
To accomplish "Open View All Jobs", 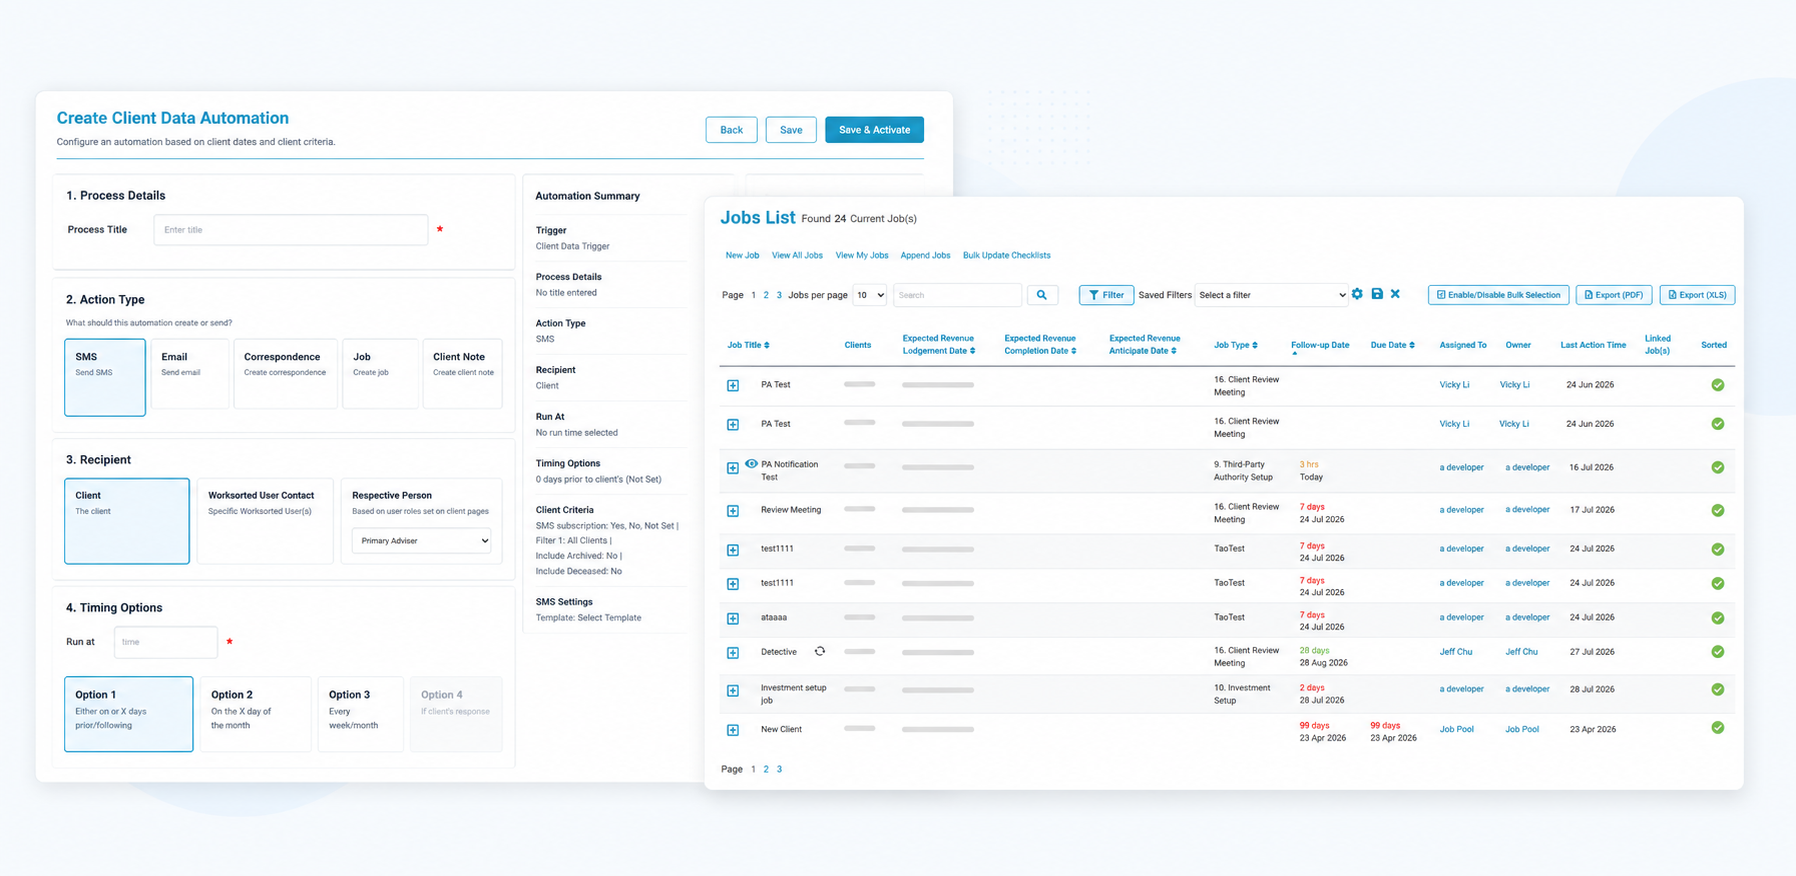I will 797,255.
